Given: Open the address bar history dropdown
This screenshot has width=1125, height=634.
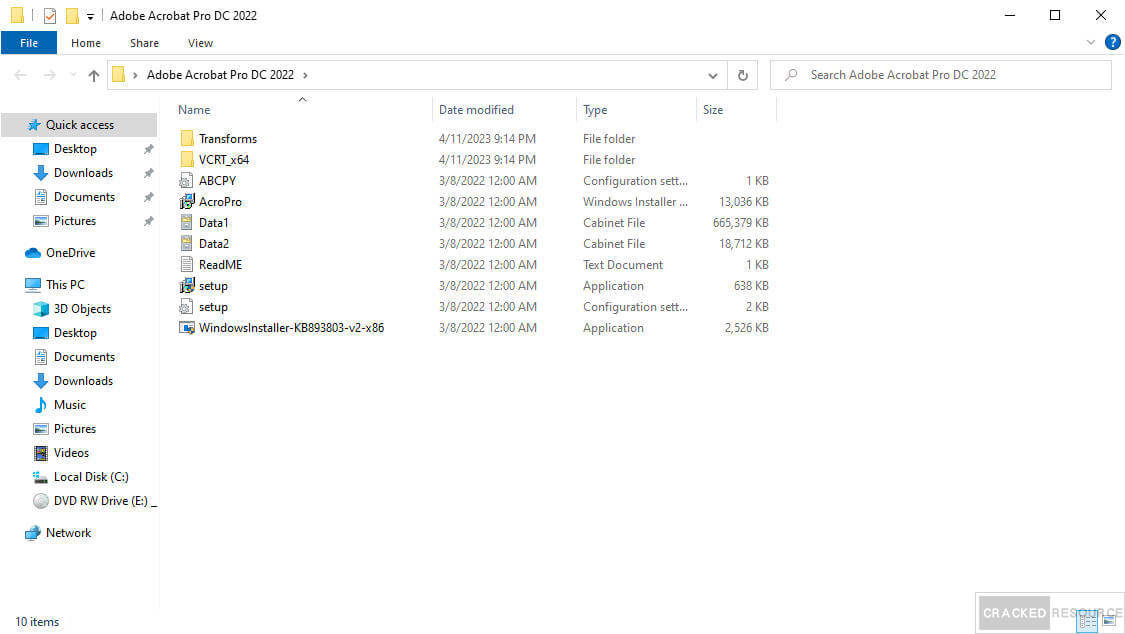Looking at the screenshot, I should coord(712,75).
